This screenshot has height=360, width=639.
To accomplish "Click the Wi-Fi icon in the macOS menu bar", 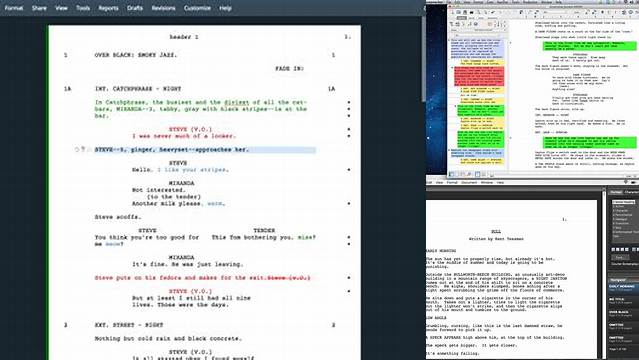I will (x=626, y=182).
